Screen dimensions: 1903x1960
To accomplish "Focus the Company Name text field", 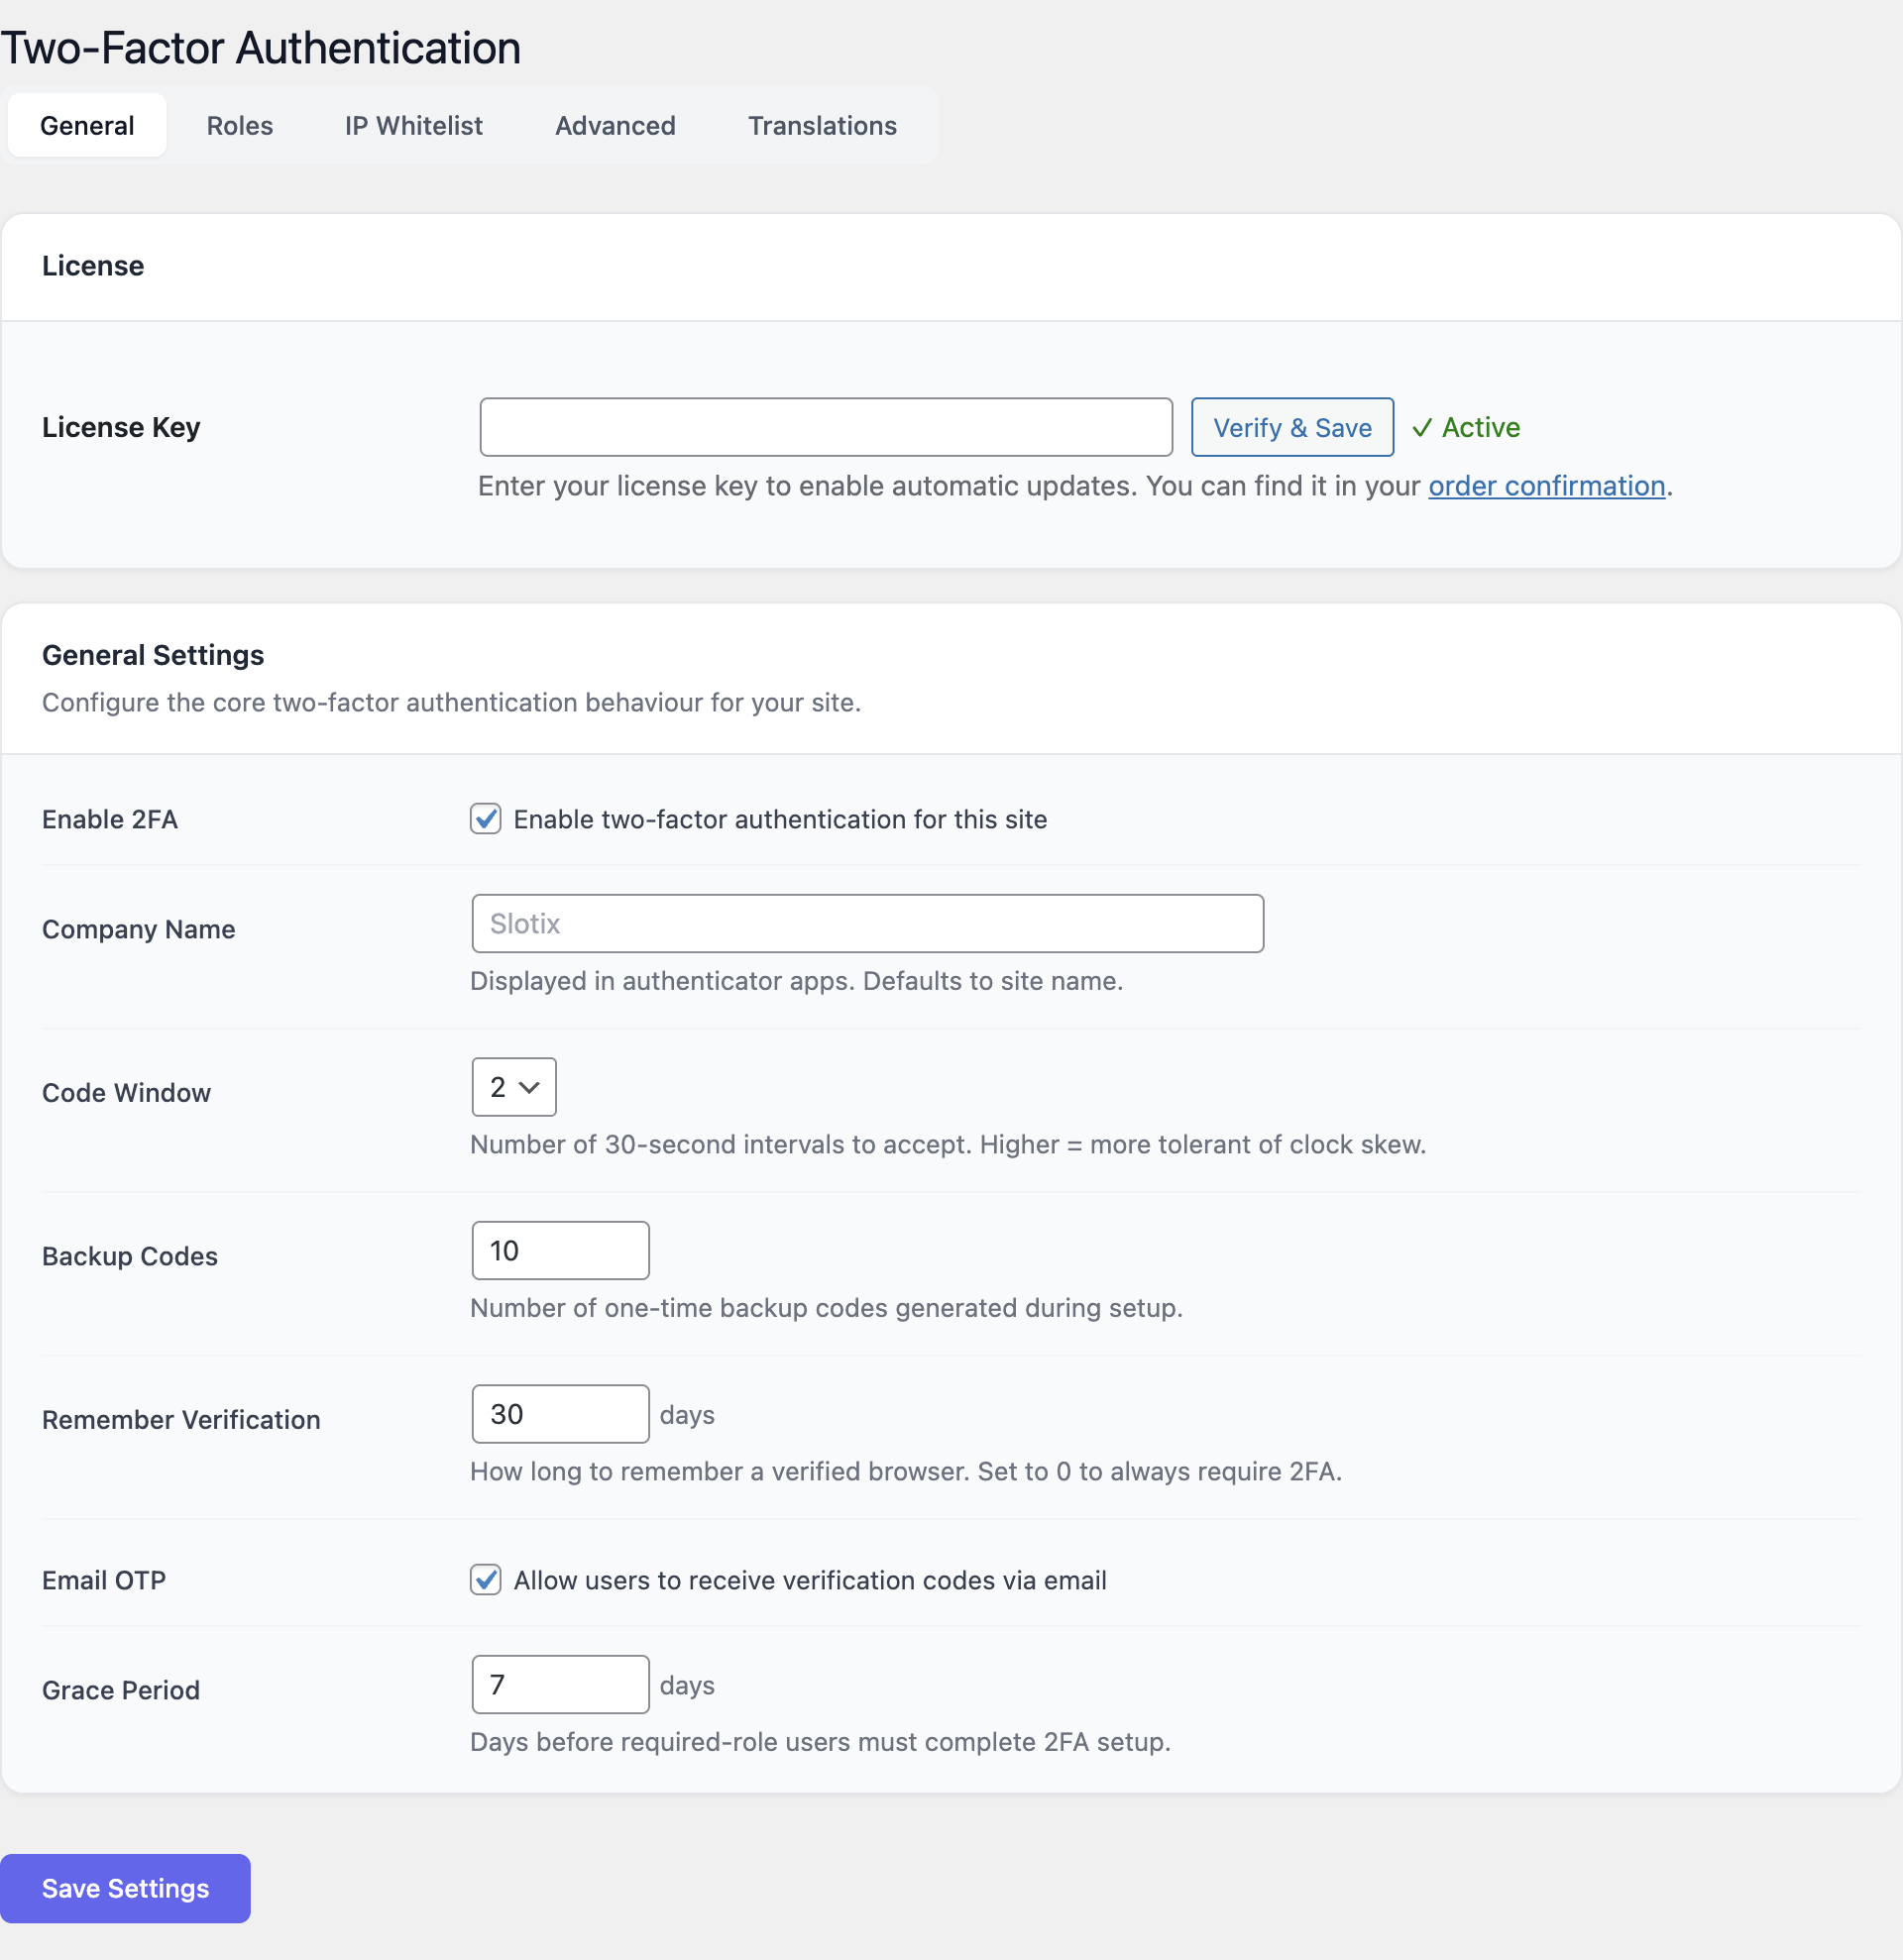I will pos(867,924).
